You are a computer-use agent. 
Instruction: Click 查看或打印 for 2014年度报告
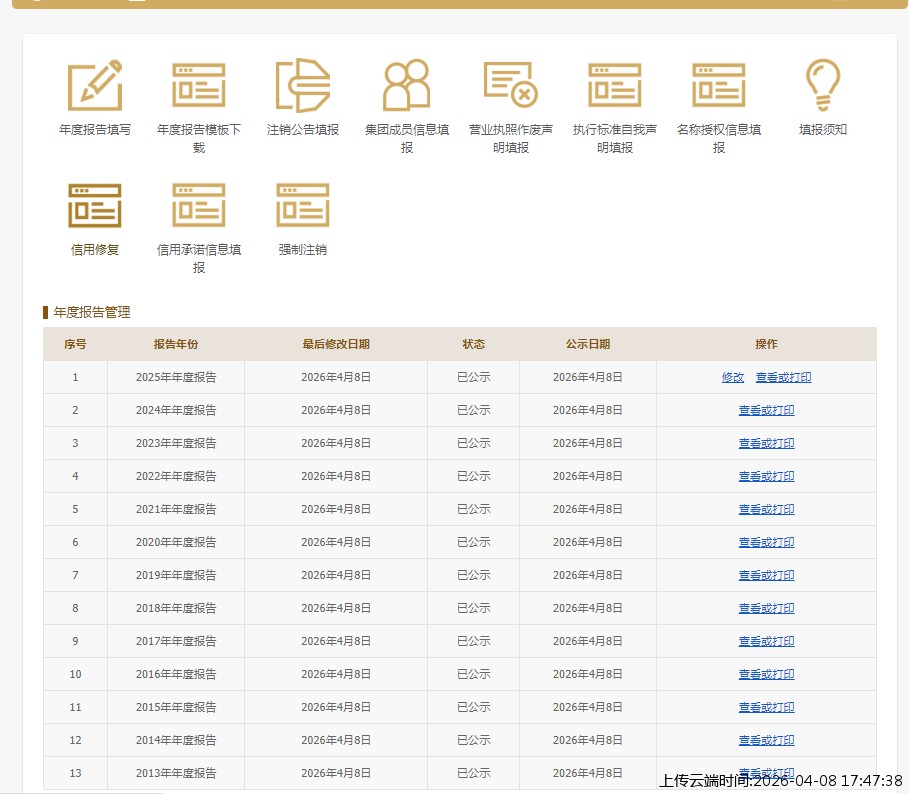tap(766, 741)
